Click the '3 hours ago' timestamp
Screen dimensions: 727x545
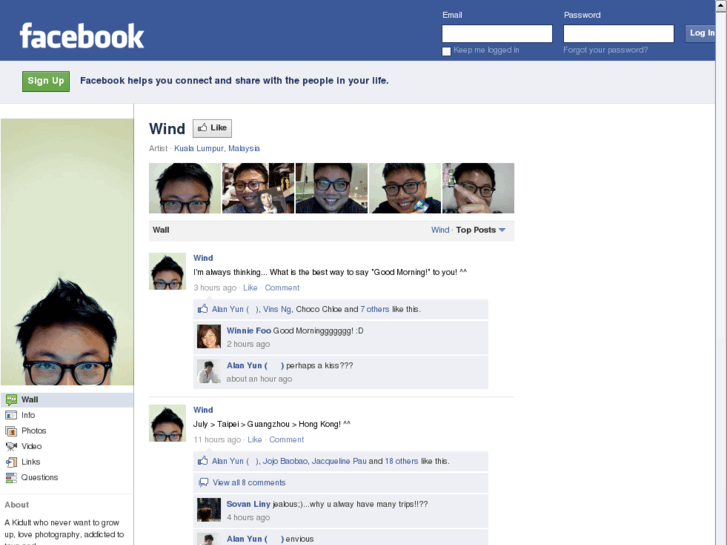pos(215,288)
